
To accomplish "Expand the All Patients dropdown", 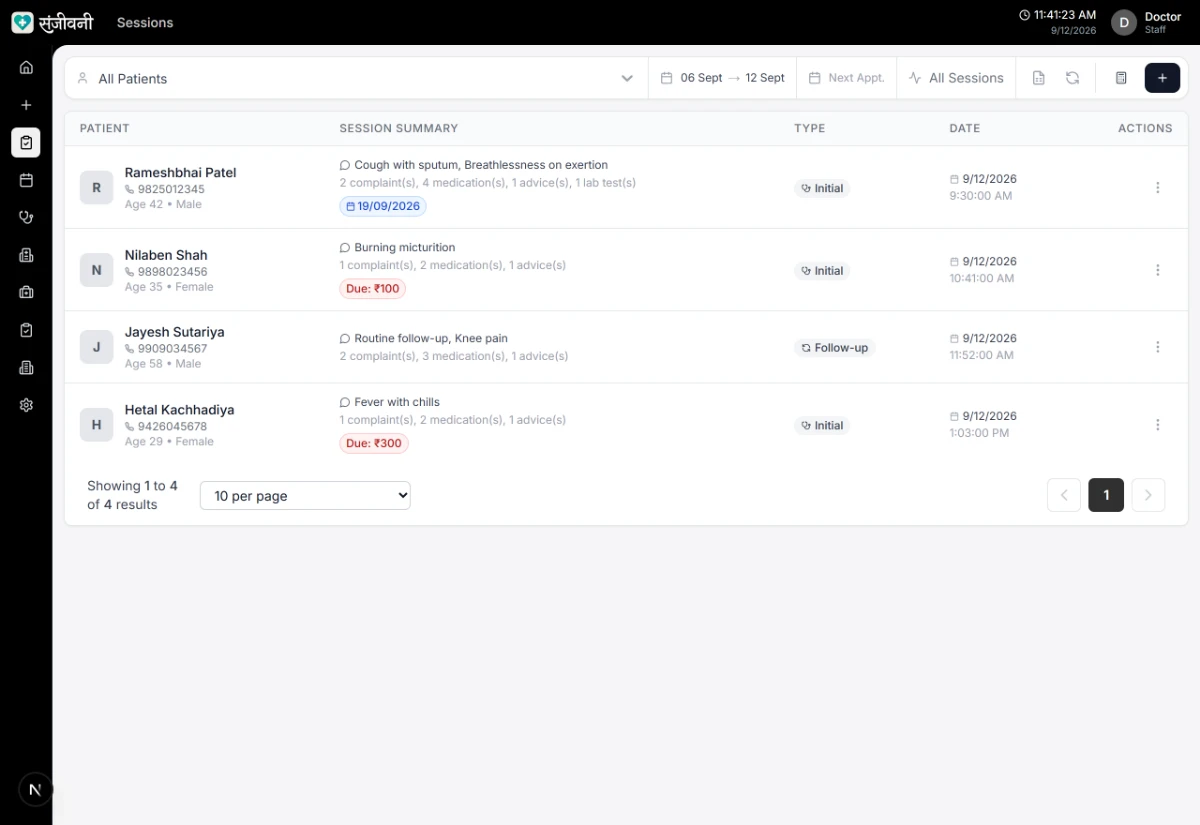I will point(357,78).
